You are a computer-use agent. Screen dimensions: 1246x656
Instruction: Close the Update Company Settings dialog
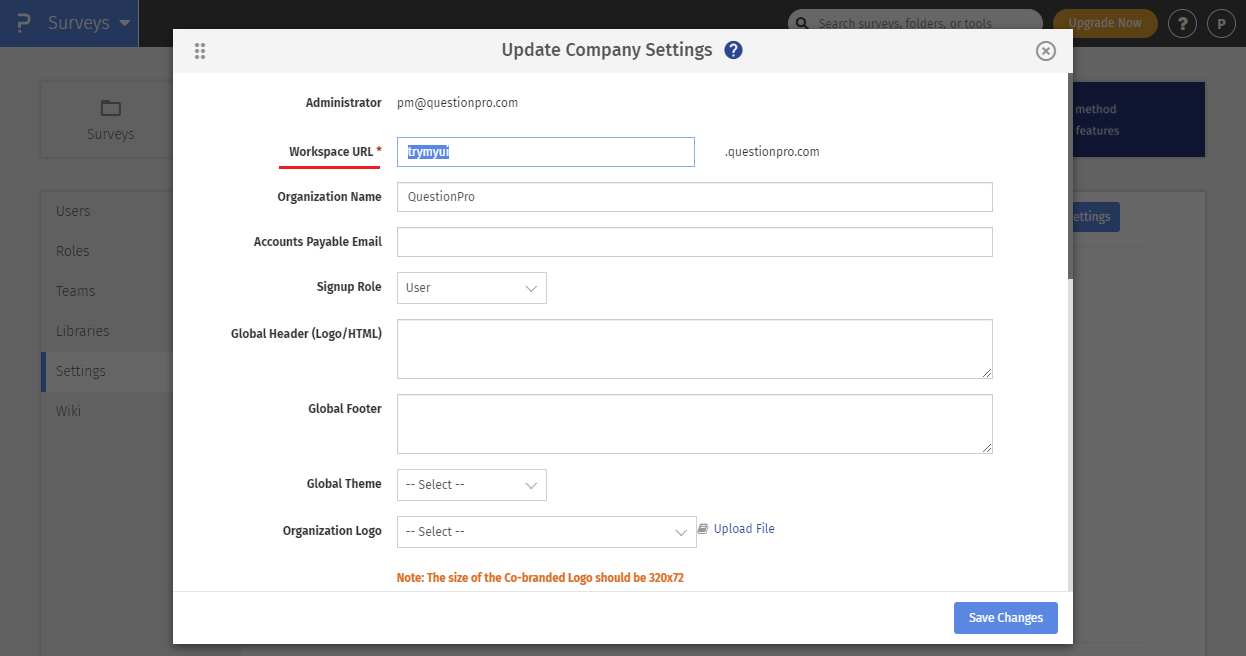pos(1045,51)
